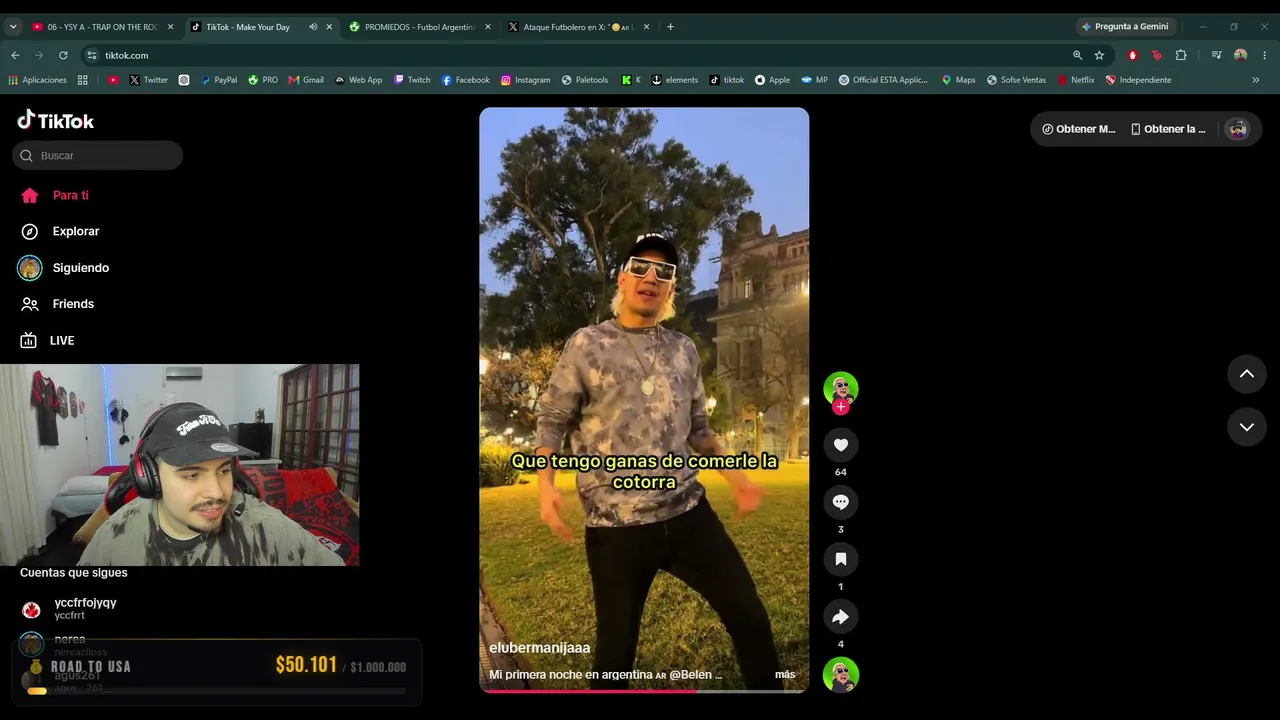Open the Twitter bookmark
Screen dimensions: 1280x720
(148, 80)
